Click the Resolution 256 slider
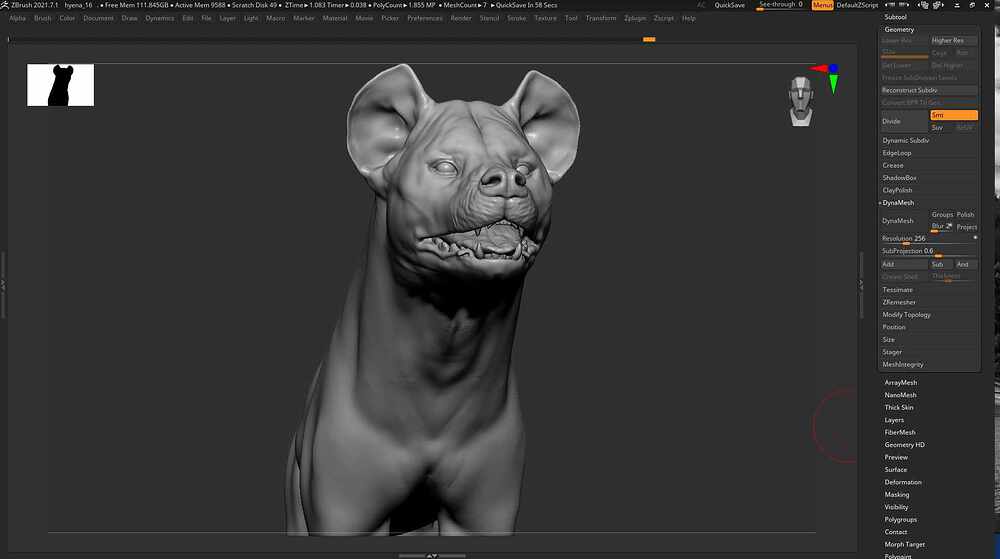Image resolution: width=1000 pixels, height=559 pixels. 926,238
